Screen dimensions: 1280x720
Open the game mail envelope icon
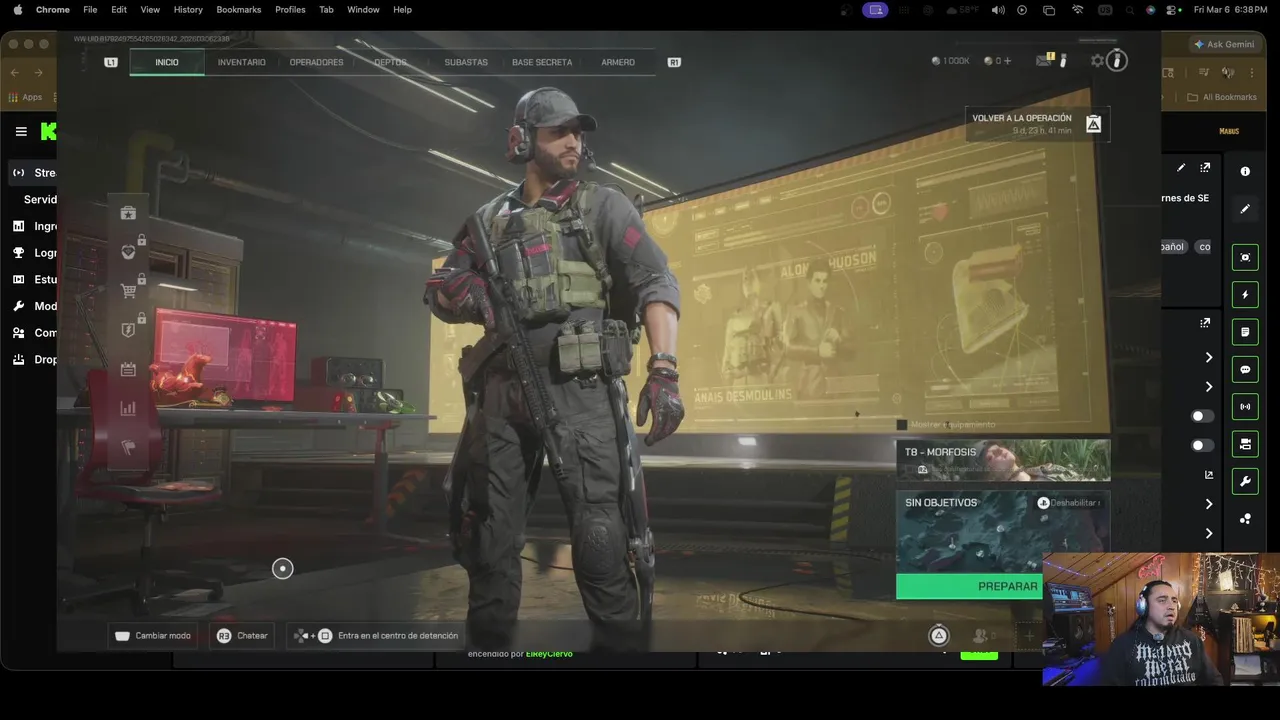(1044, 61)
